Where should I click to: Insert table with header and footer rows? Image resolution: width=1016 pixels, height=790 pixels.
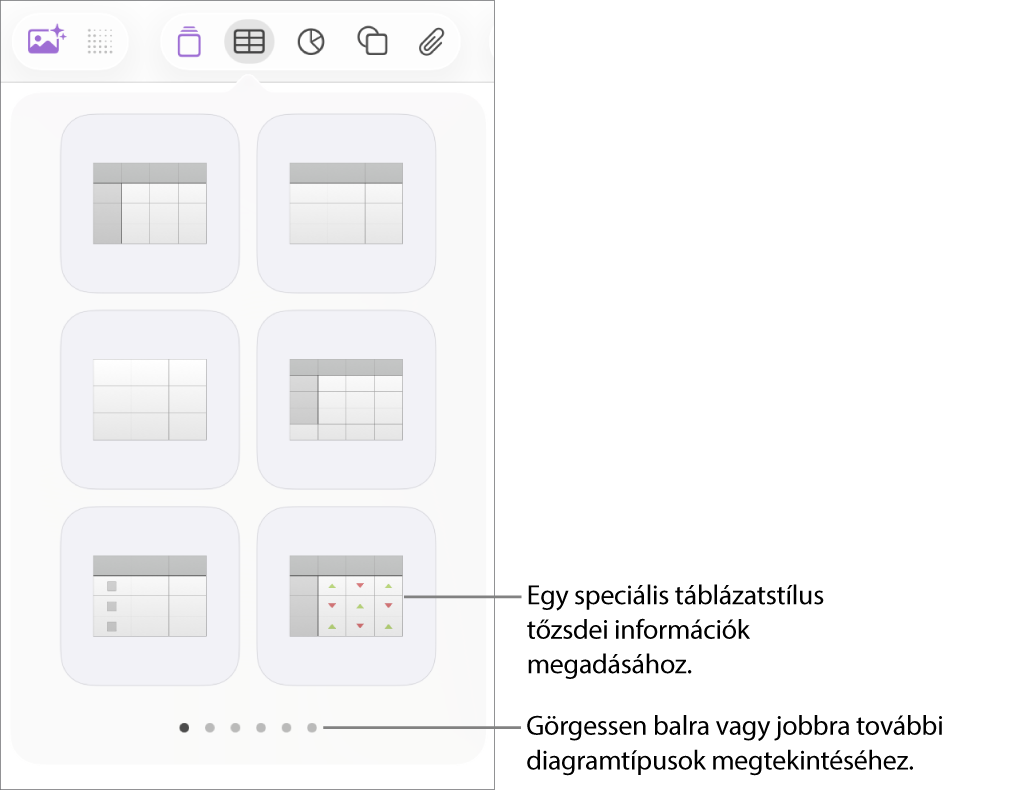point(346,399)
